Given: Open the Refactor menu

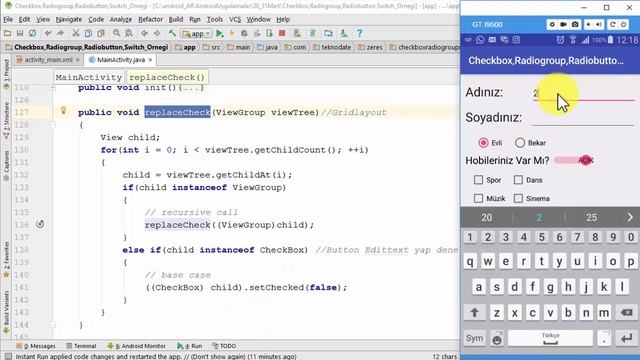Looking at the screenshot, I should [150, 19].
